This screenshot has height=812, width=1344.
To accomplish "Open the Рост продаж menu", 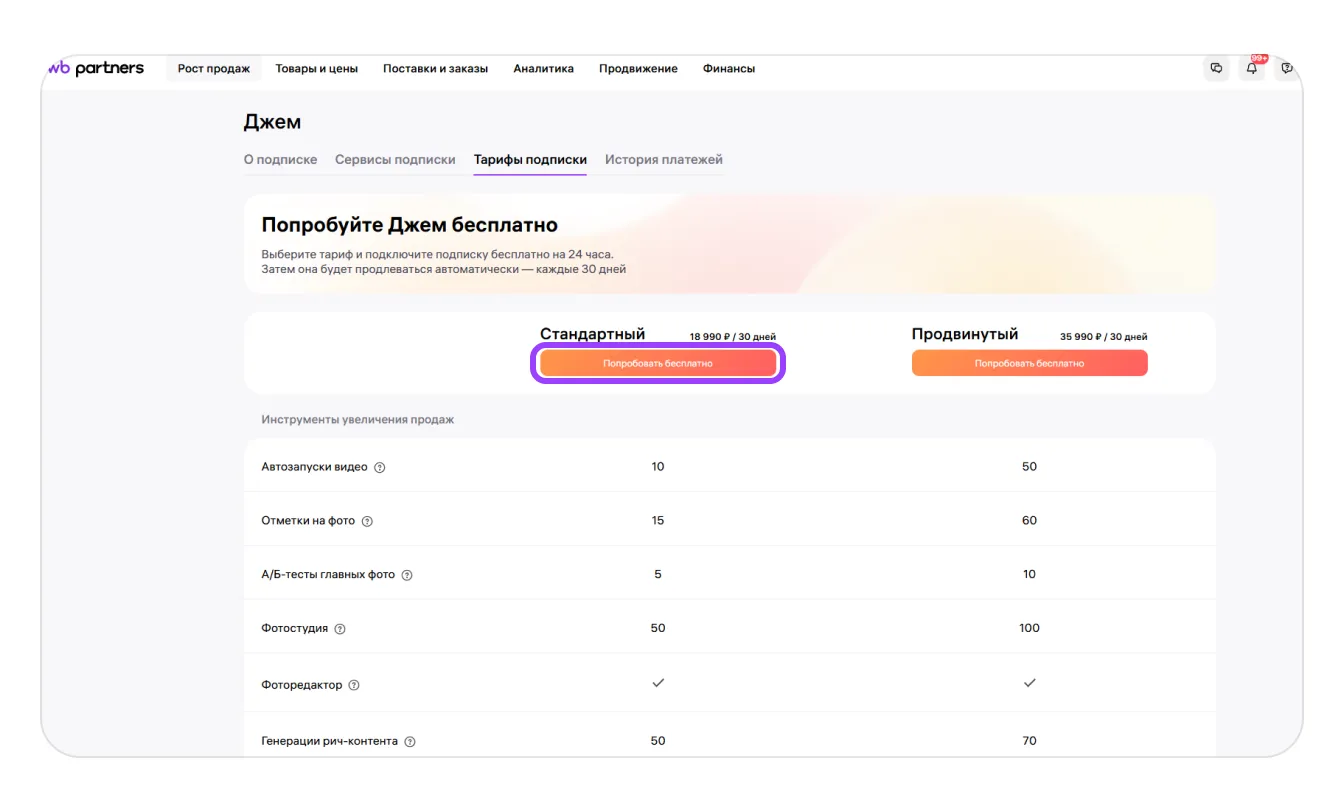I will 214,69.
